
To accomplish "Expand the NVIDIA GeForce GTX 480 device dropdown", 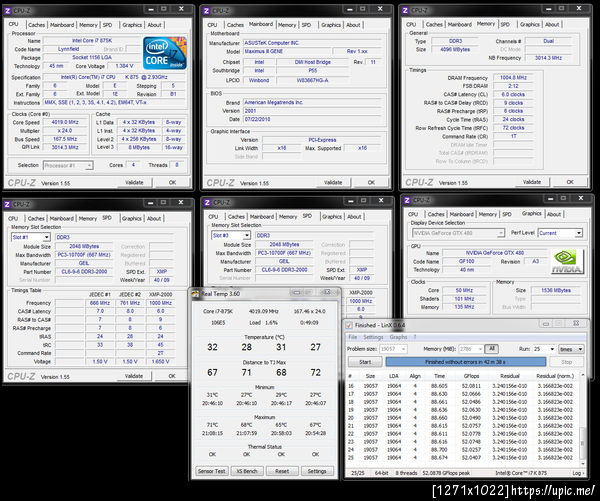I will (x=501, y=233).
